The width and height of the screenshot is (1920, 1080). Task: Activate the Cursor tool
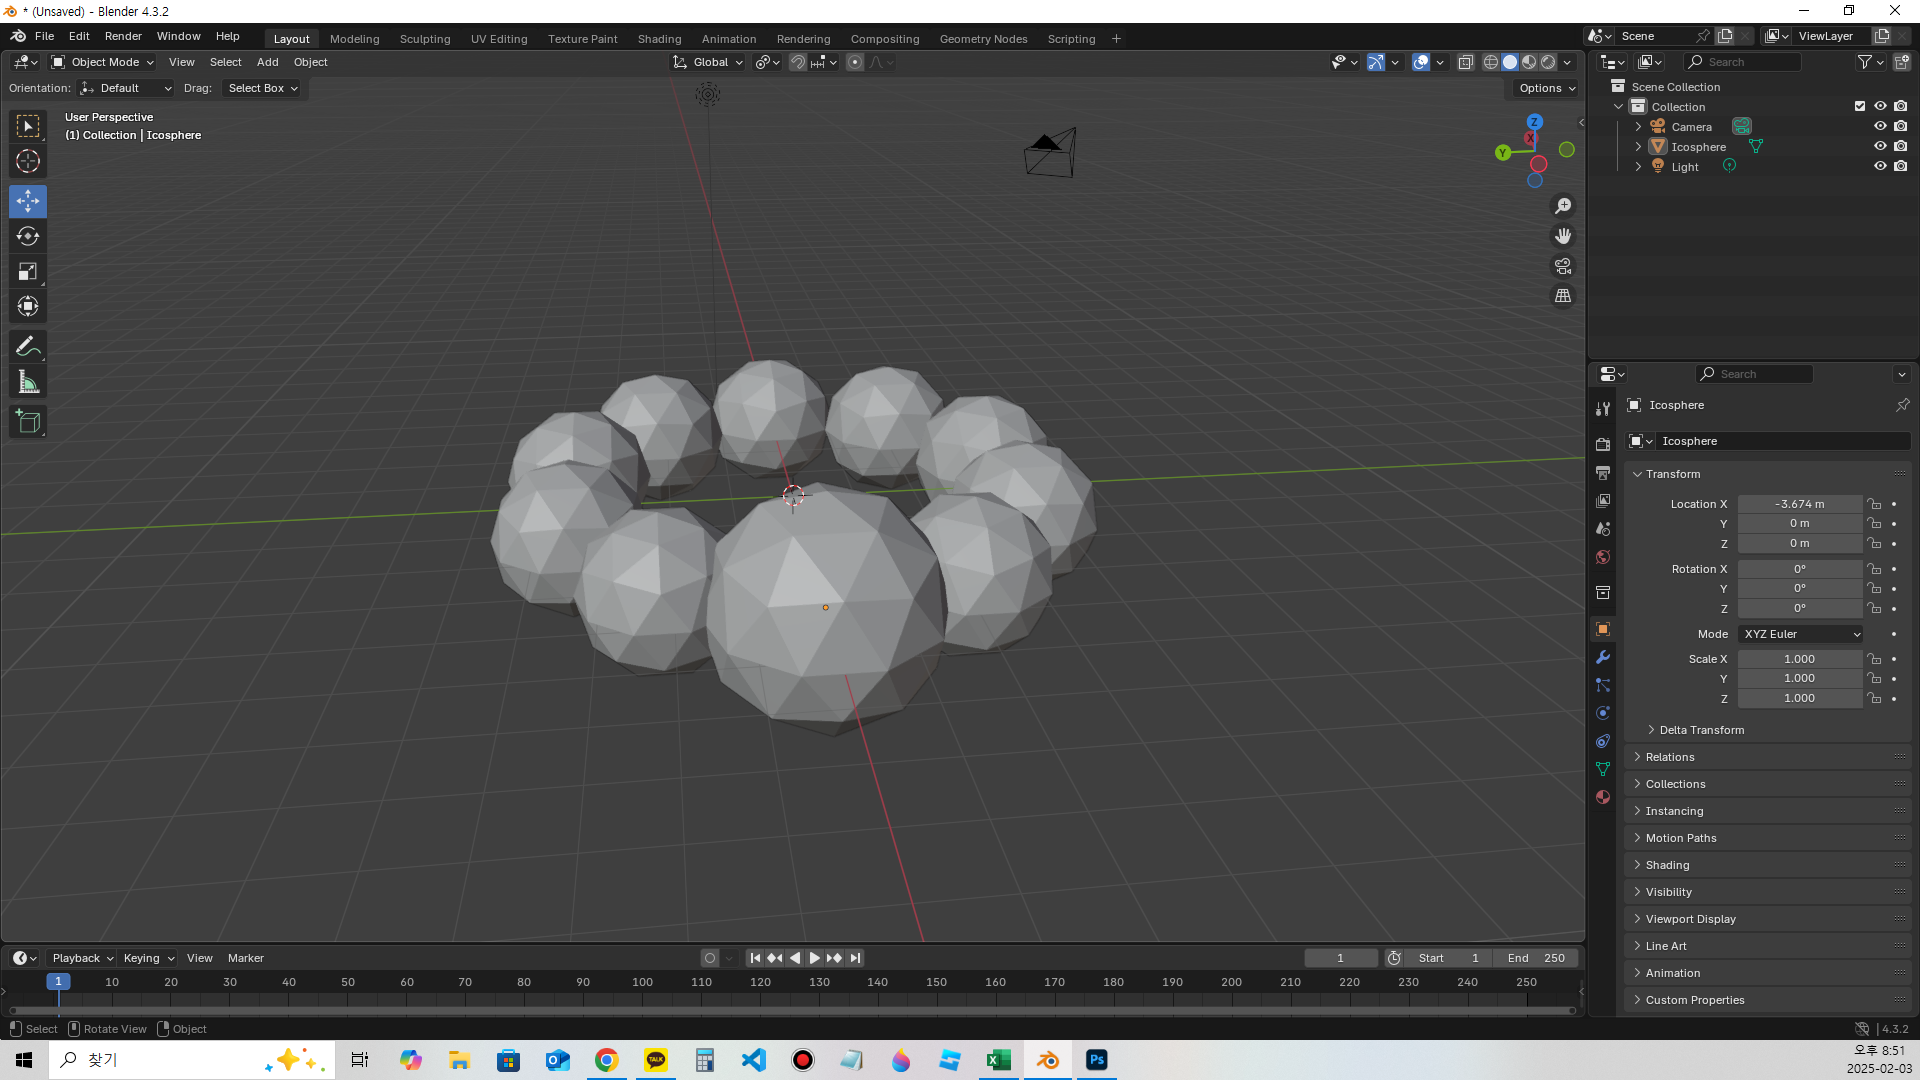[x=28, y=161]
